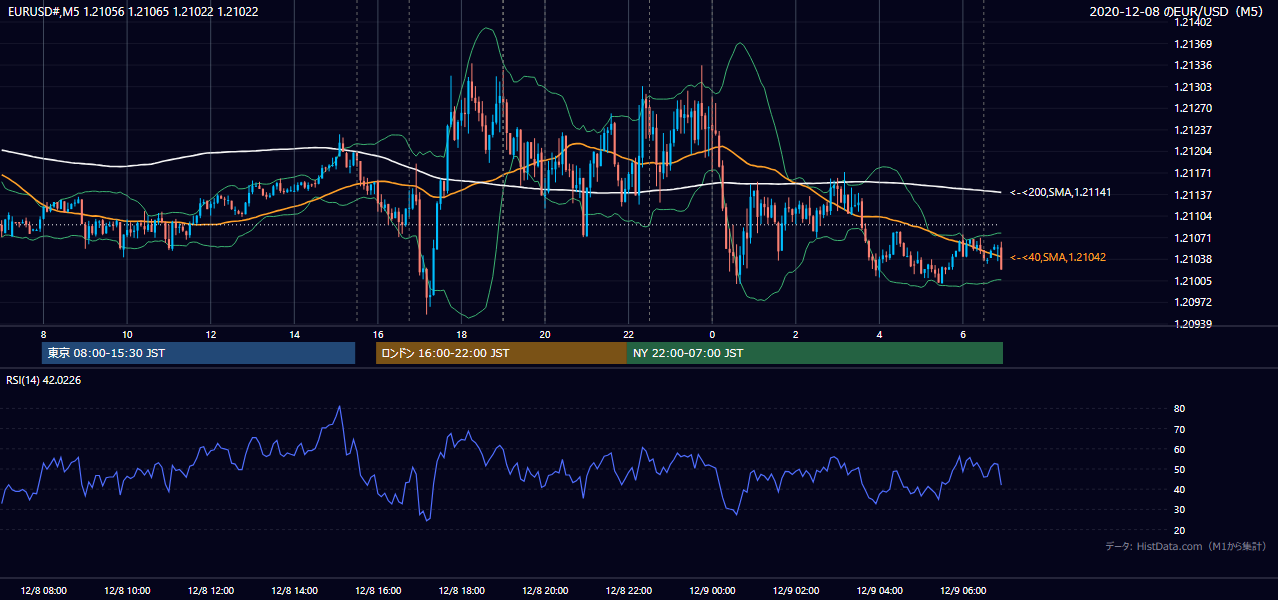Click price axis value 1.21038
The image size is (1278, 600).
pyautogui.click(x=1193, y=259)
